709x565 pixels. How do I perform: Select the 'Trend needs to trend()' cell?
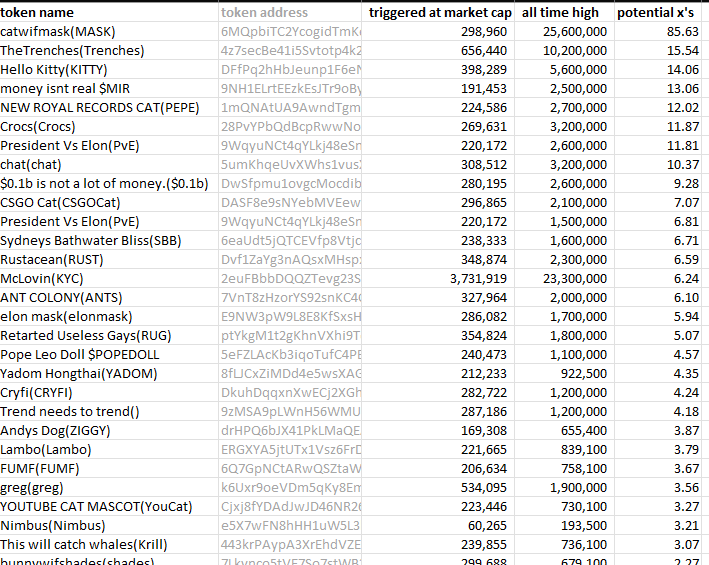coord(109,411)
